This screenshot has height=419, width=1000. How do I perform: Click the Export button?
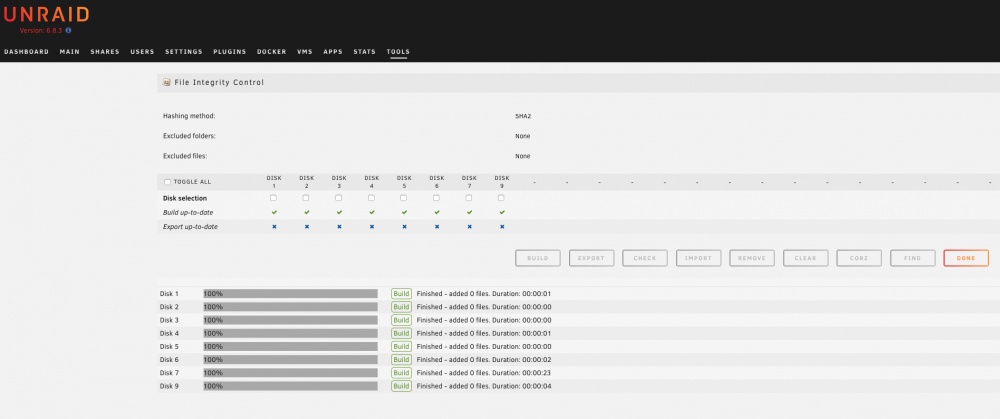tap(591, 258)
